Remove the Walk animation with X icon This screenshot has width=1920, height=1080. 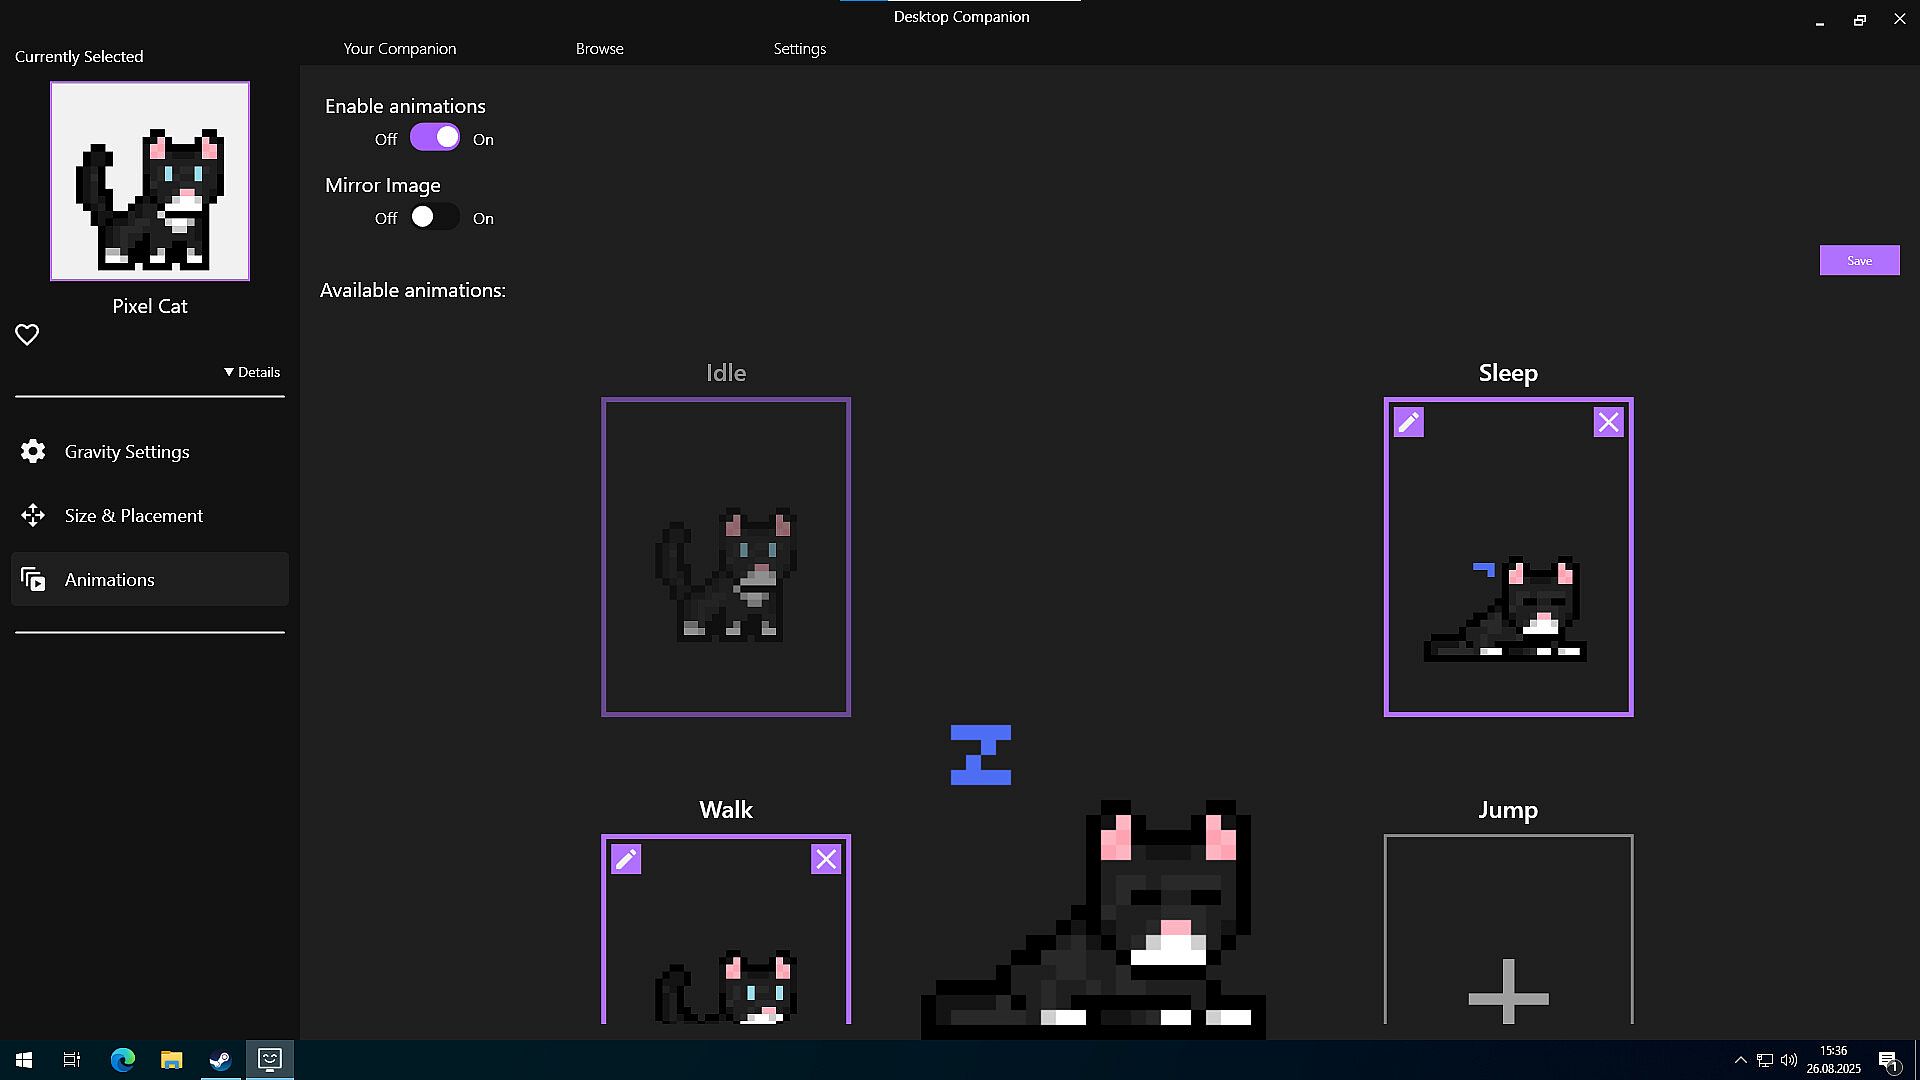click(826, 860)
